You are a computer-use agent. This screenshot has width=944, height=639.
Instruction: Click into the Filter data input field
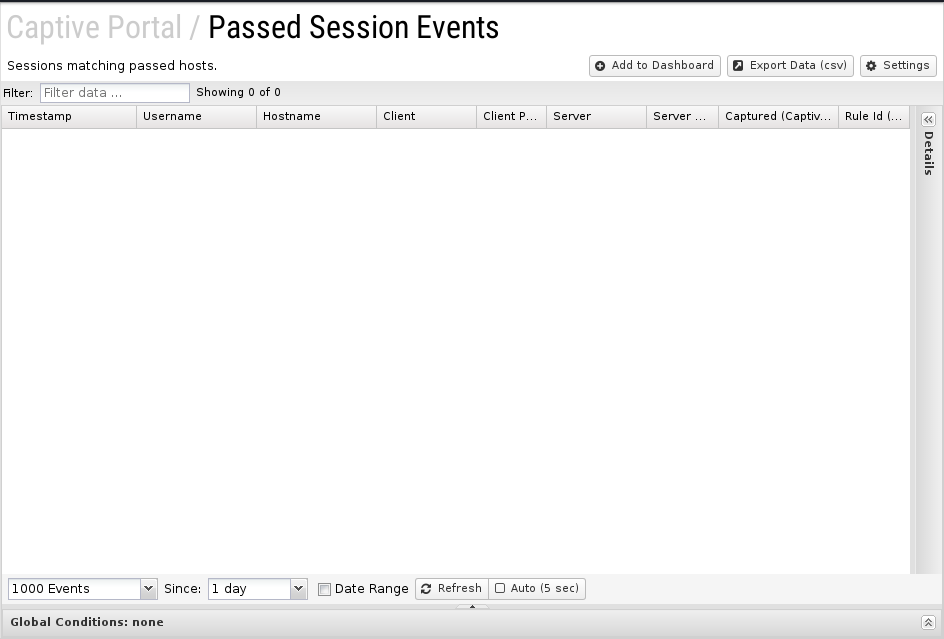(x=115, y=93)
